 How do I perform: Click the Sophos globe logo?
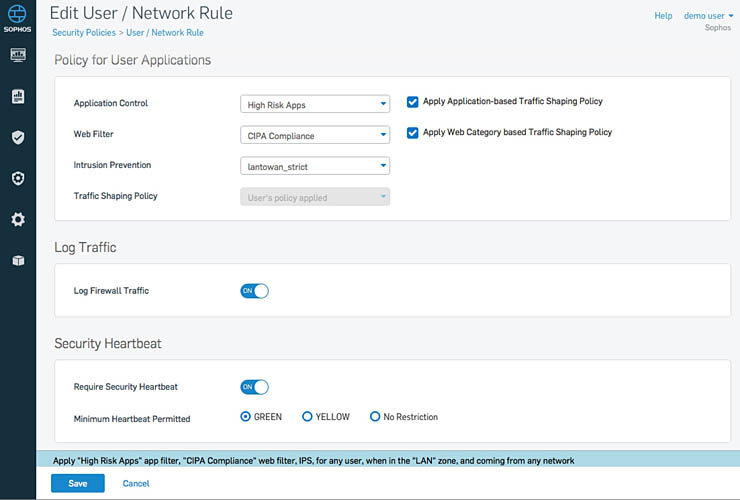point(18,14)
